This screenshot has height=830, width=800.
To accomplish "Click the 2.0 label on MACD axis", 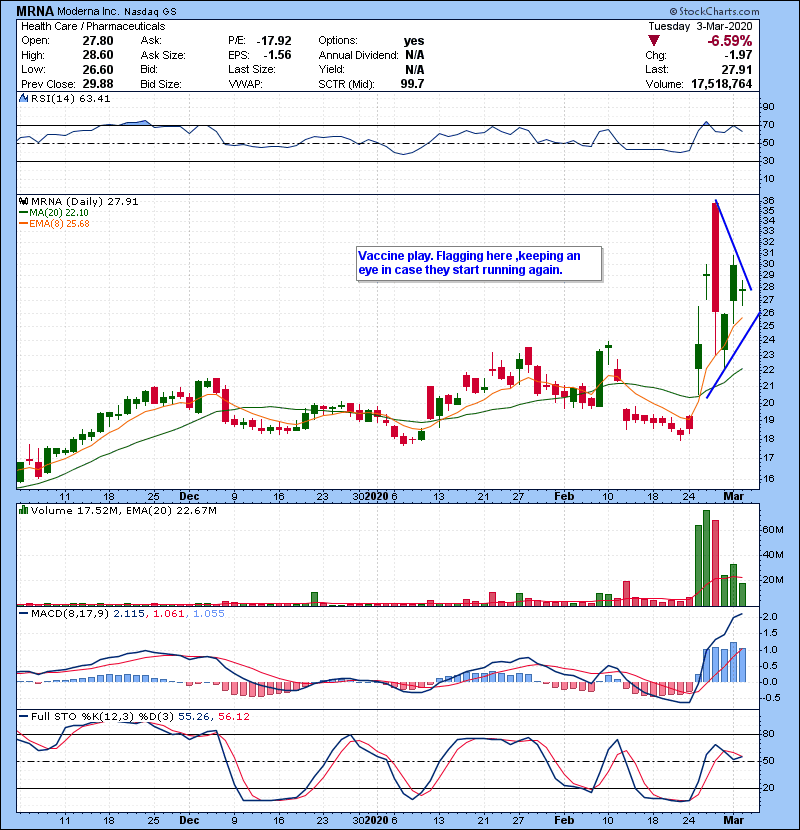I will [770, 617].
